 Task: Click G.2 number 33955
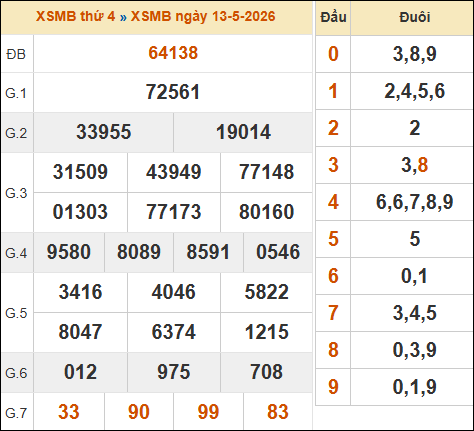(104, 132)
